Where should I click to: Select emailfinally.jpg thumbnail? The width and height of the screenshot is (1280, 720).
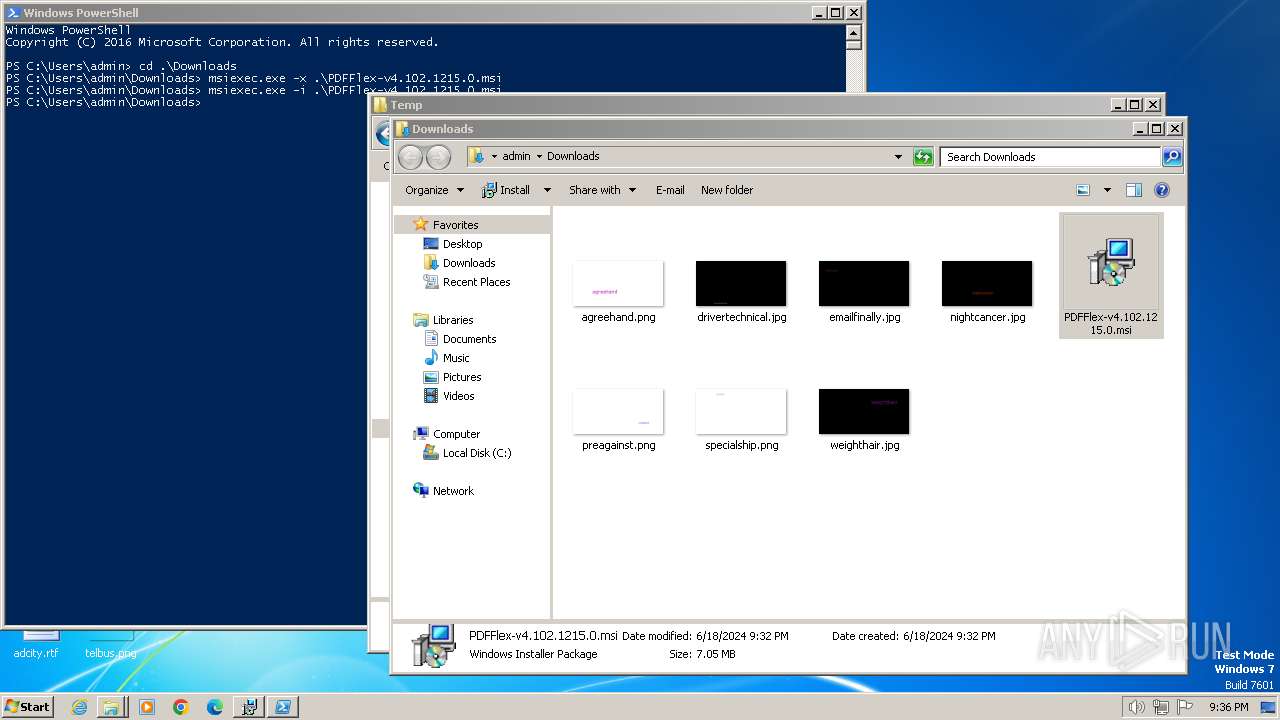pos(864,283)
